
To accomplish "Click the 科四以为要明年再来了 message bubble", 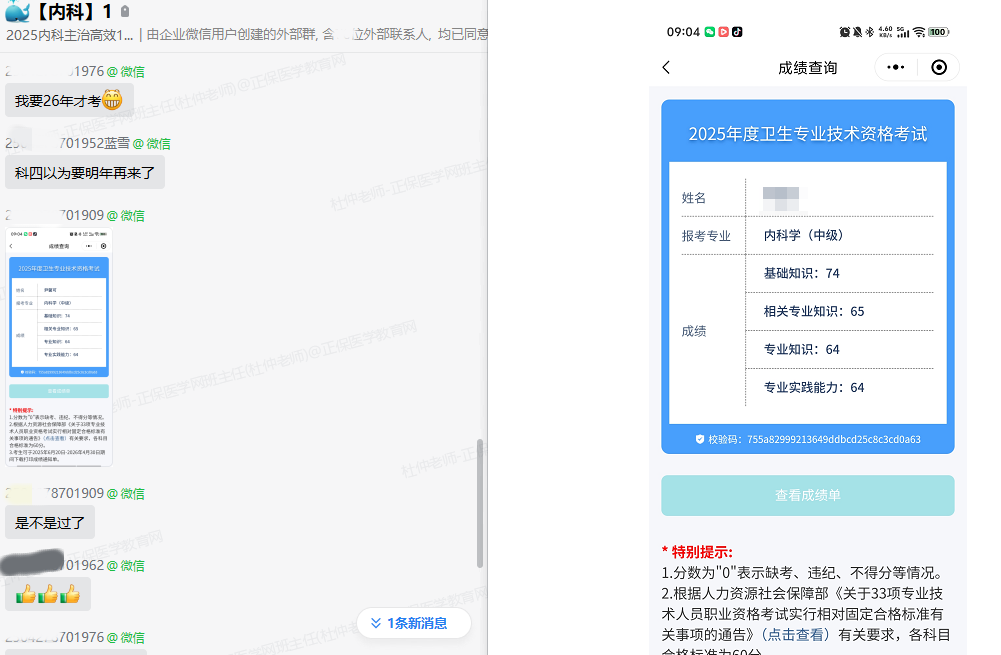I will (x=84, y=172).
